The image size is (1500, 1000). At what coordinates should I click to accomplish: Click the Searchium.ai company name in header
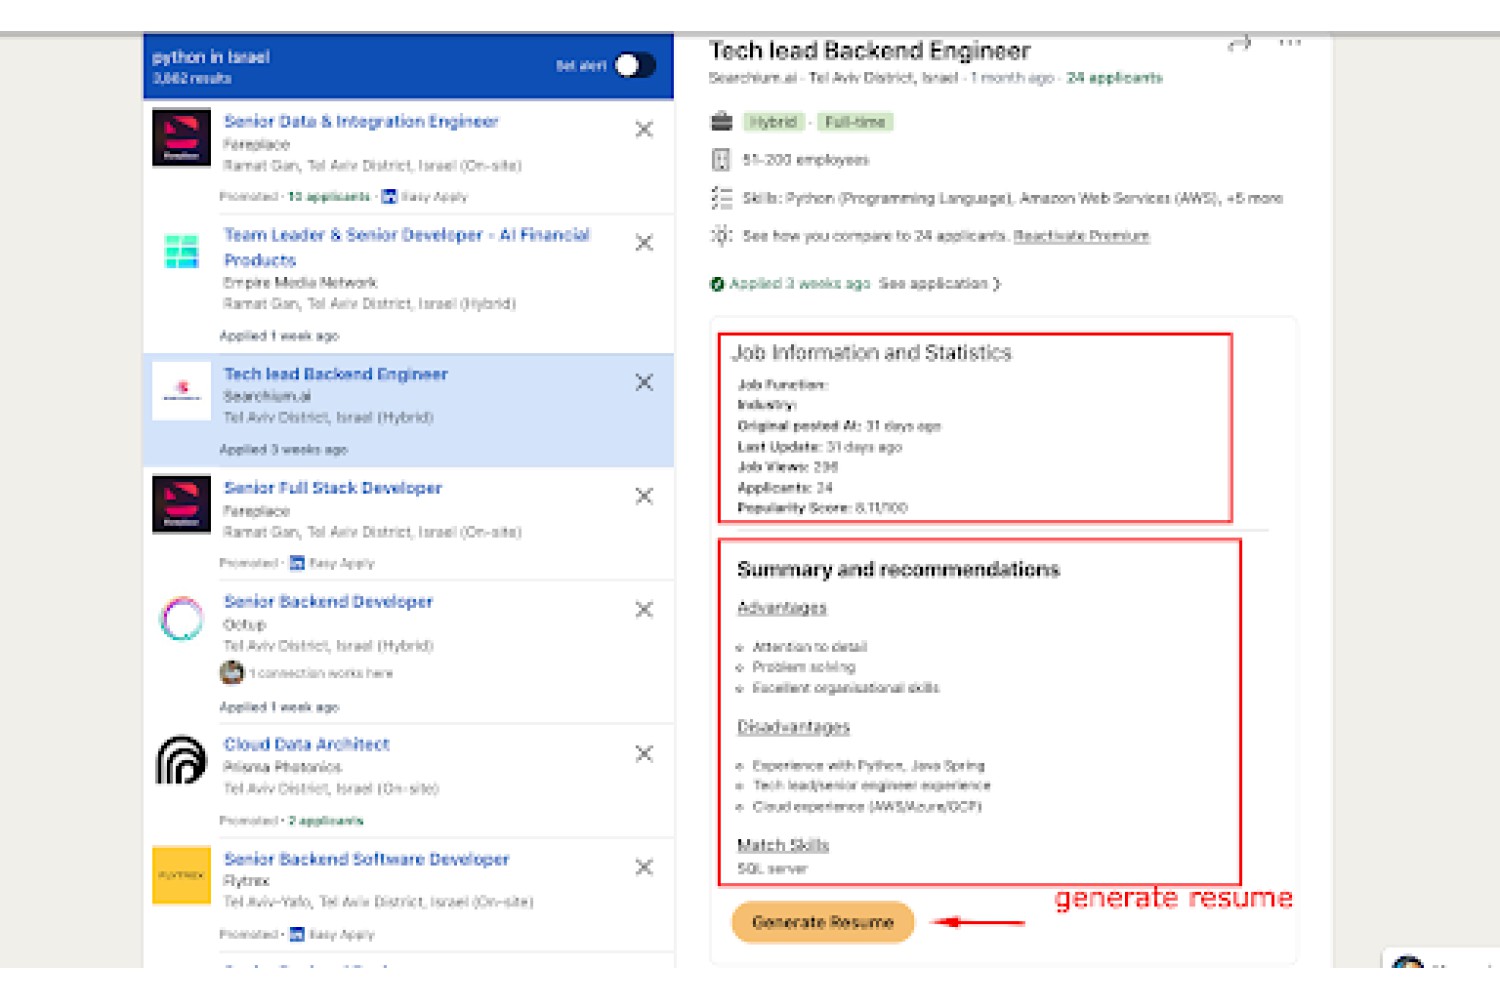tap(753, 78)
